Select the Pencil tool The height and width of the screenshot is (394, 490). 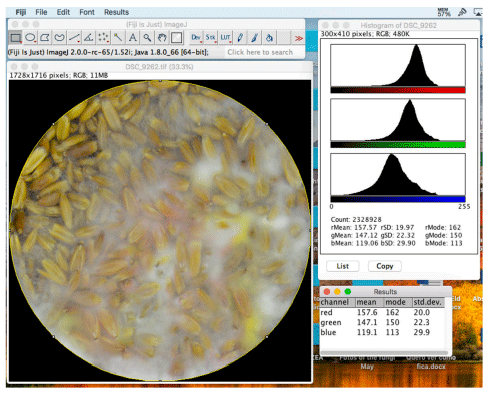pyautogui.click(x=240, y=38)
